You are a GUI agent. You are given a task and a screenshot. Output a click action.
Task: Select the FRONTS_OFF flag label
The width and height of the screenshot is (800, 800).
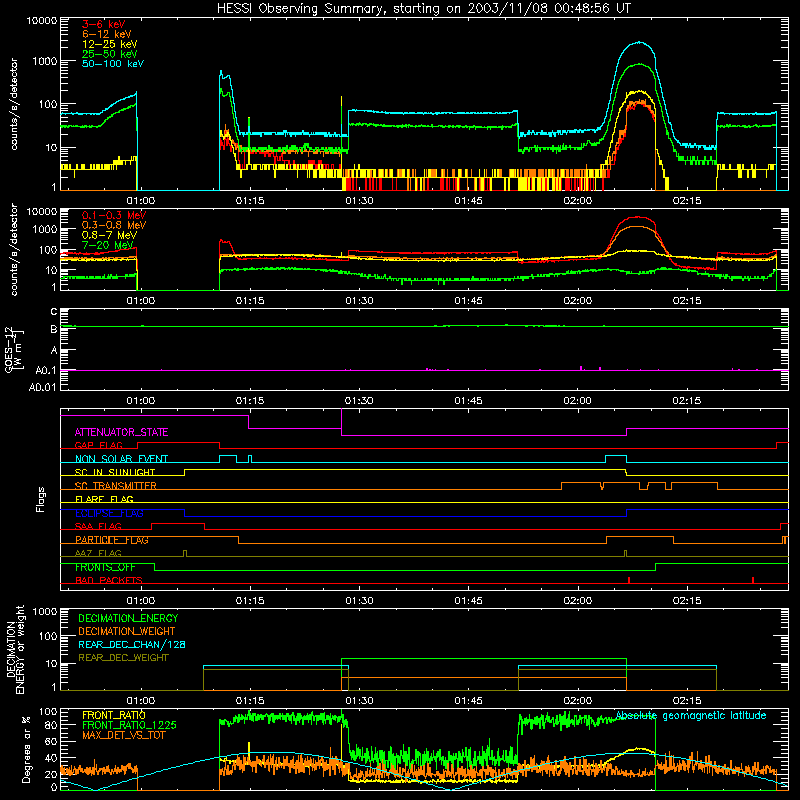pos(105,567)
